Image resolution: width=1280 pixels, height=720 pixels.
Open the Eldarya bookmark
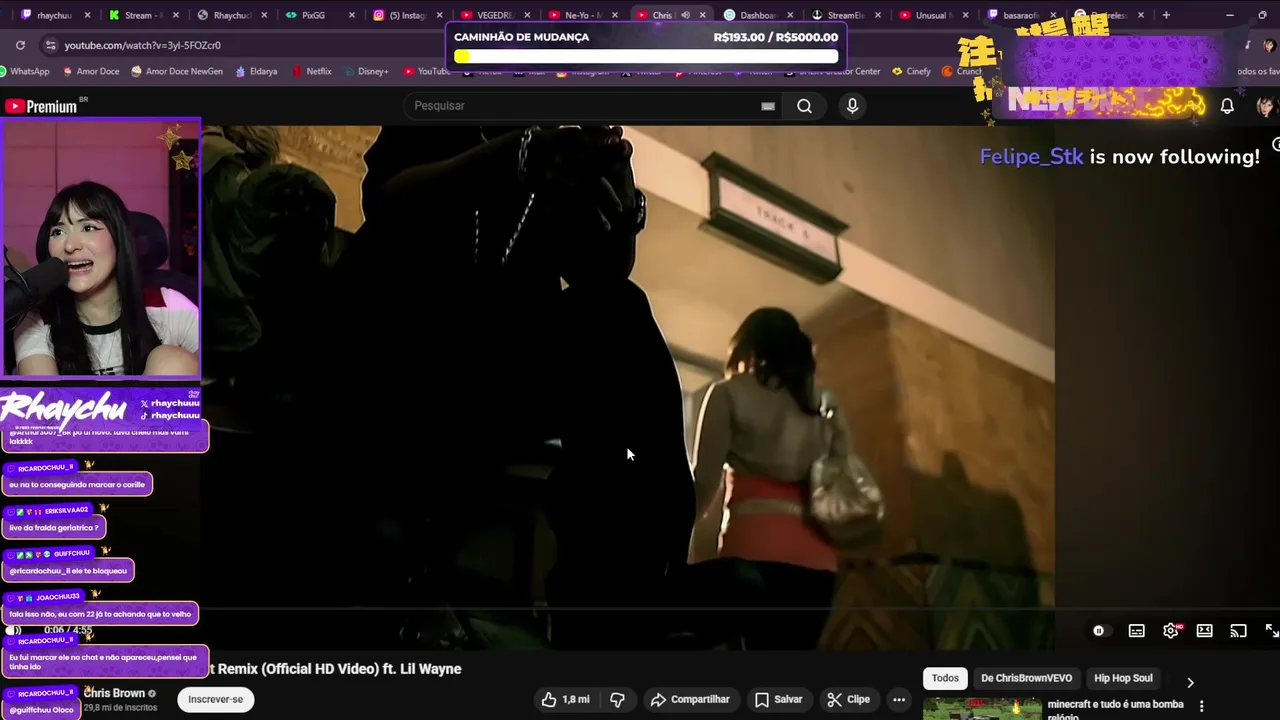click(x=256, y=71)
